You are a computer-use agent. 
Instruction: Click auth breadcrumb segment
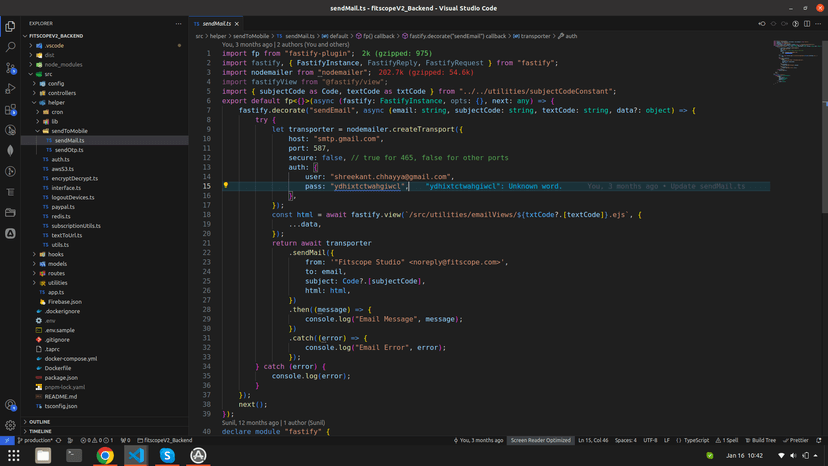(x=568, y=36)
